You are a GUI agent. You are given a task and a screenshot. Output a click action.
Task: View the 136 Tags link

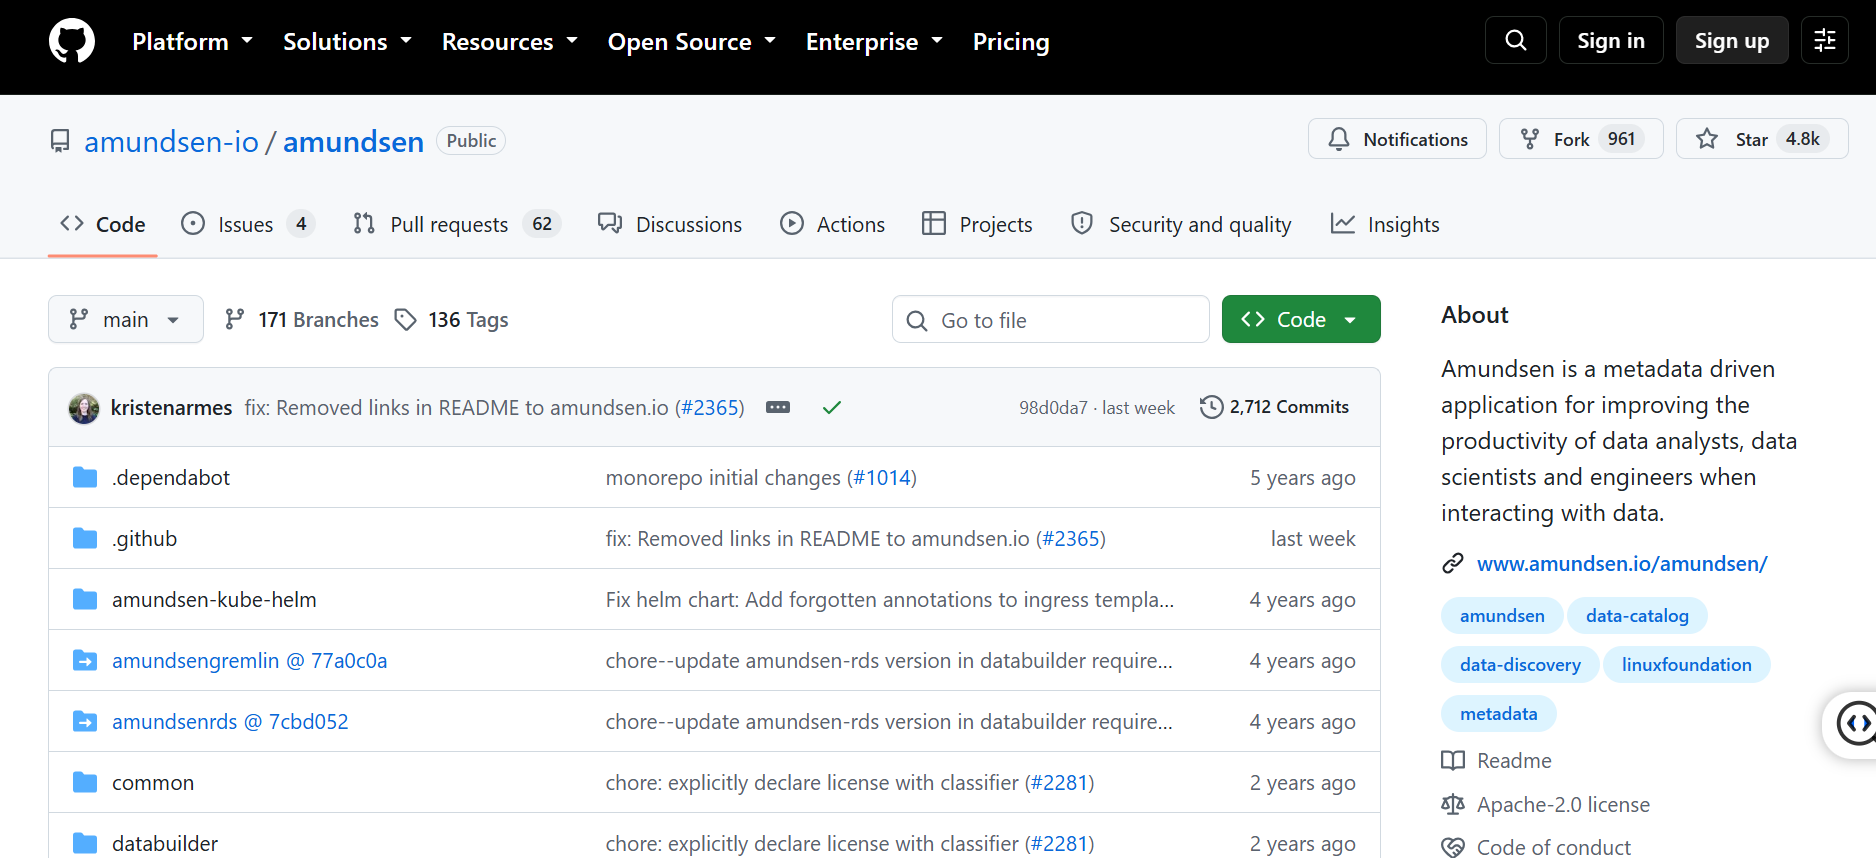(x=451, y=319)
